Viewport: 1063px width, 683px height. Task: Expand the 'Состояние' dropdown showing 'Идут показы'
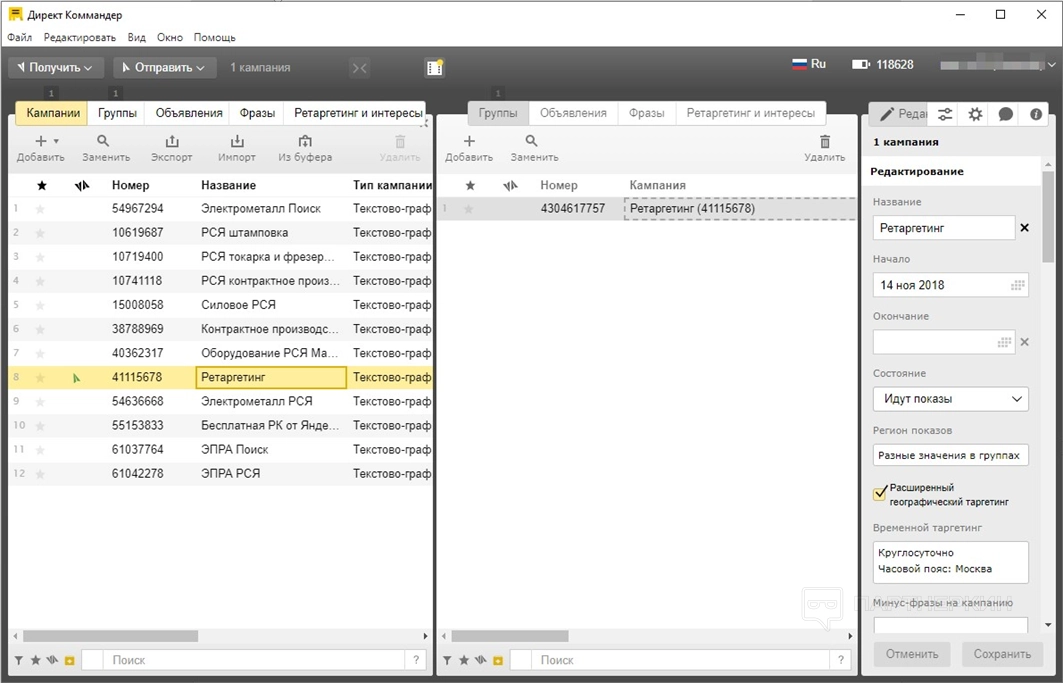(x=950, y=399)
